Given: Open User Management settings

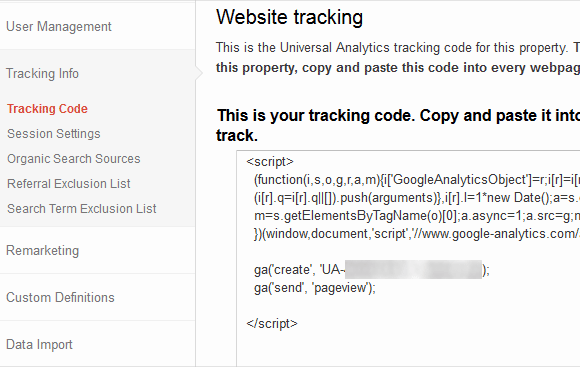Looking at the screenshot, I should tap(59, 27).
